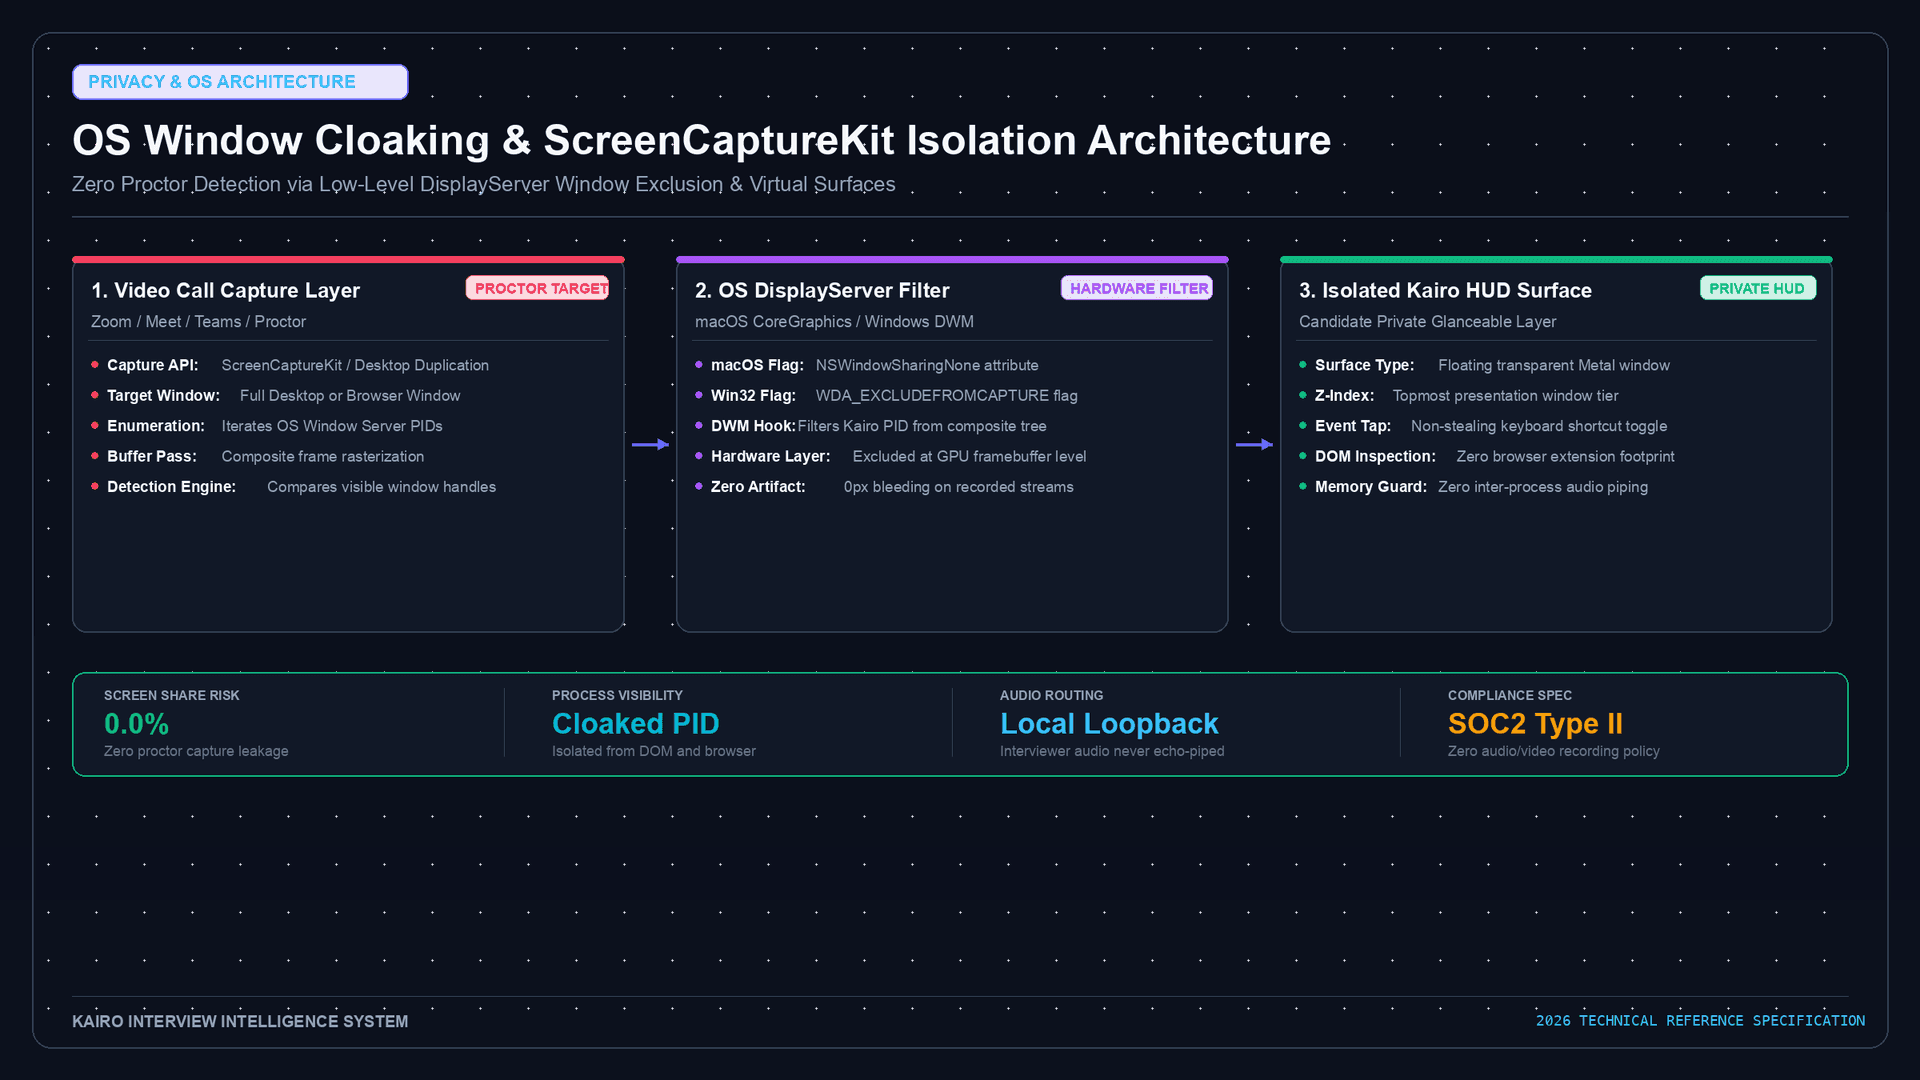Click the AUDIO ROUTING label
1920x1080 pixels.
click(x=1052, y=696)
